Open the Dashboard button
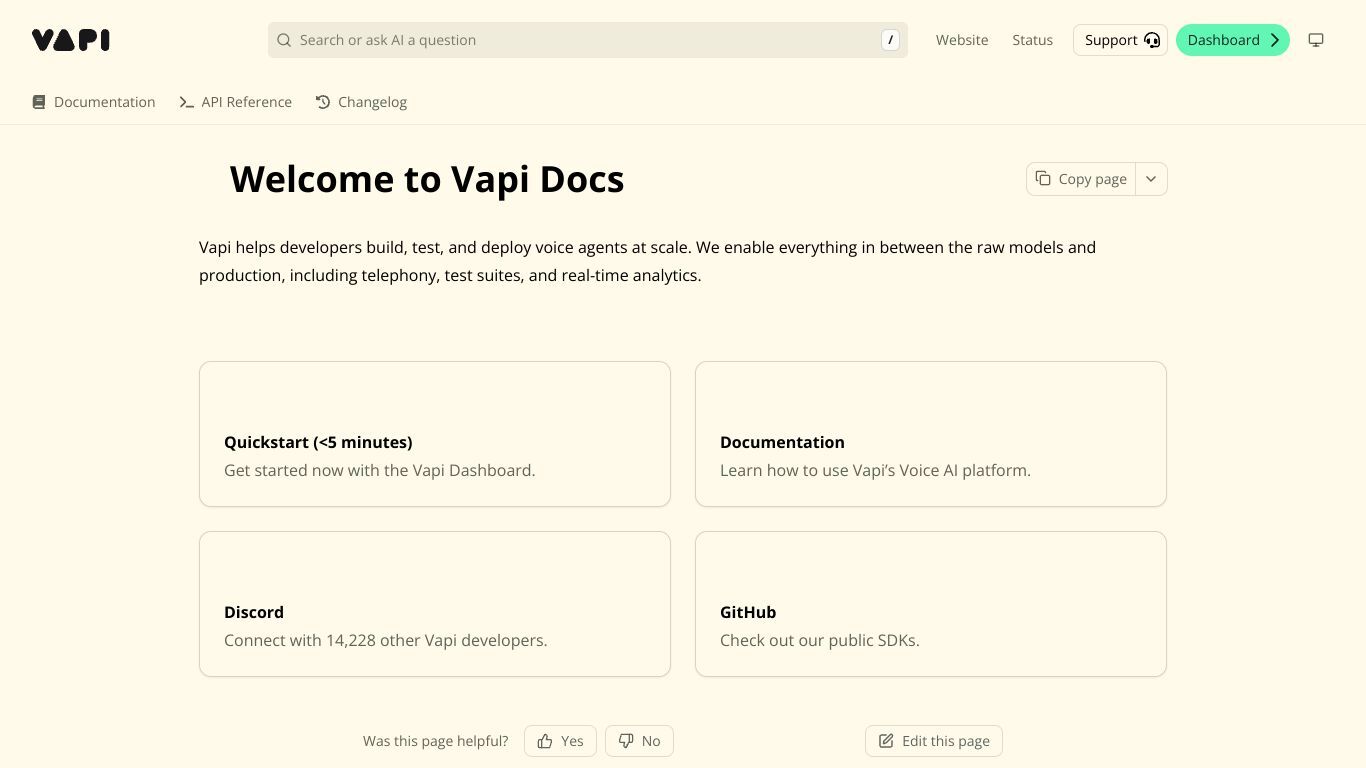Image resolution: width=1366 pixels, height=768 pixels. (1233, 40)
